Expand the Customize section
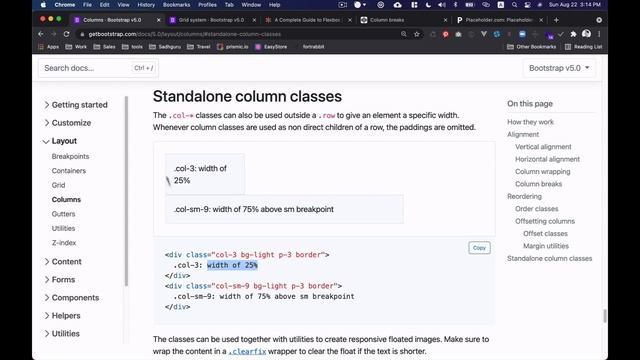 (x=68, y=123)
